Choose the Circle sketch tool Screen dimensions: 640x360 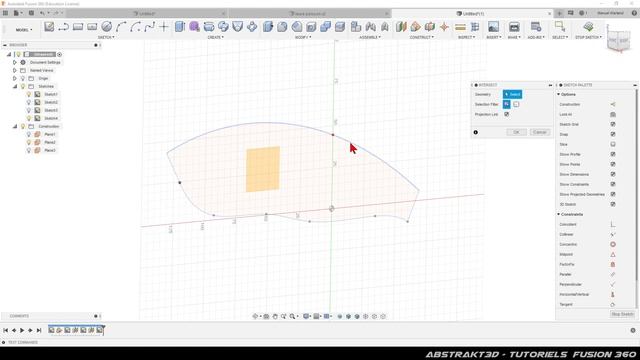coord(107,27)
